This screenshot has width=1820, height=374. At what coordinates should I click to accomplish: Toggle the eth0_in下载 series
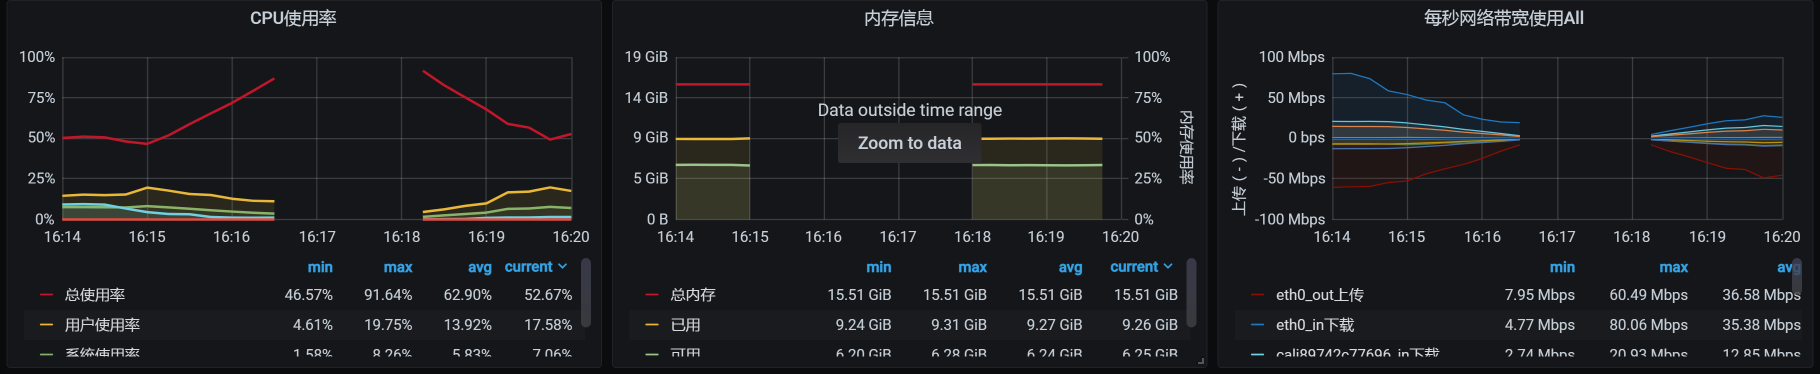tap(1314, 325)
